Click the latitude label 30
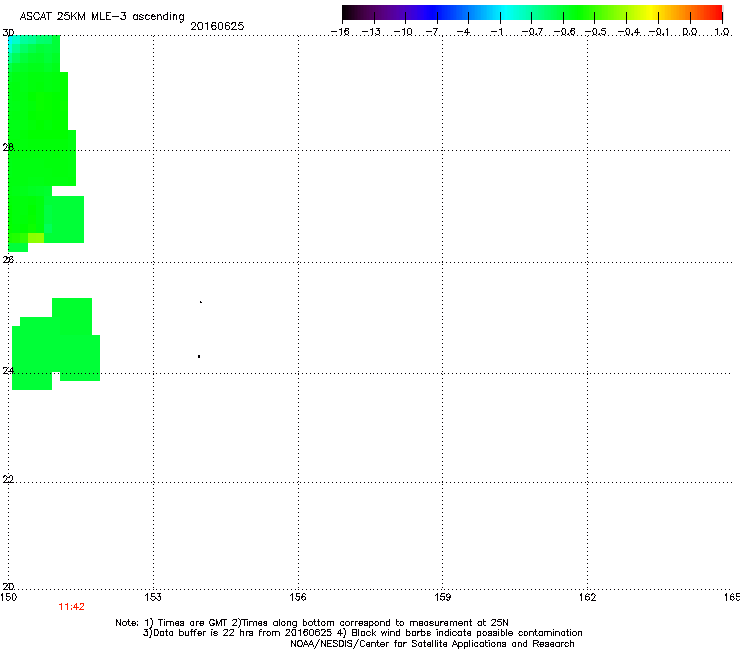This screenshot has width=740, height=650. (8, 33)
